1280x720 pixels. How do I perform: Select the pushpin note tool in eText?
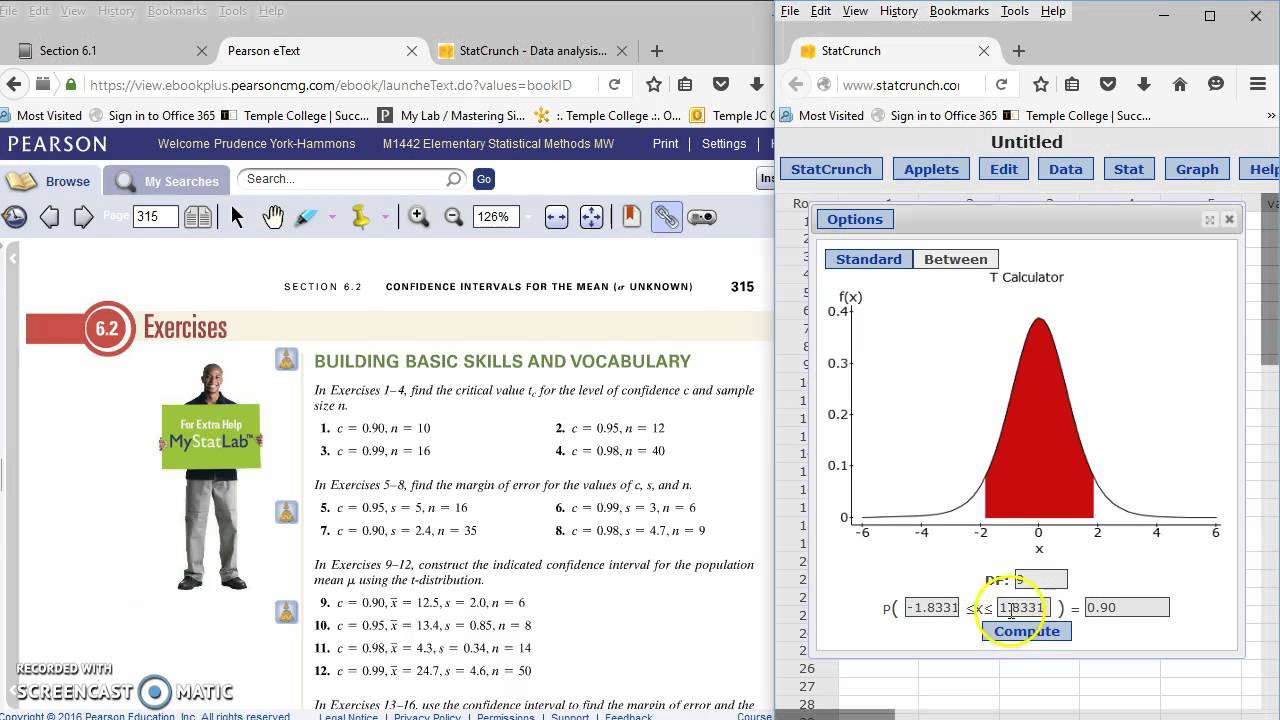(360, 217)
